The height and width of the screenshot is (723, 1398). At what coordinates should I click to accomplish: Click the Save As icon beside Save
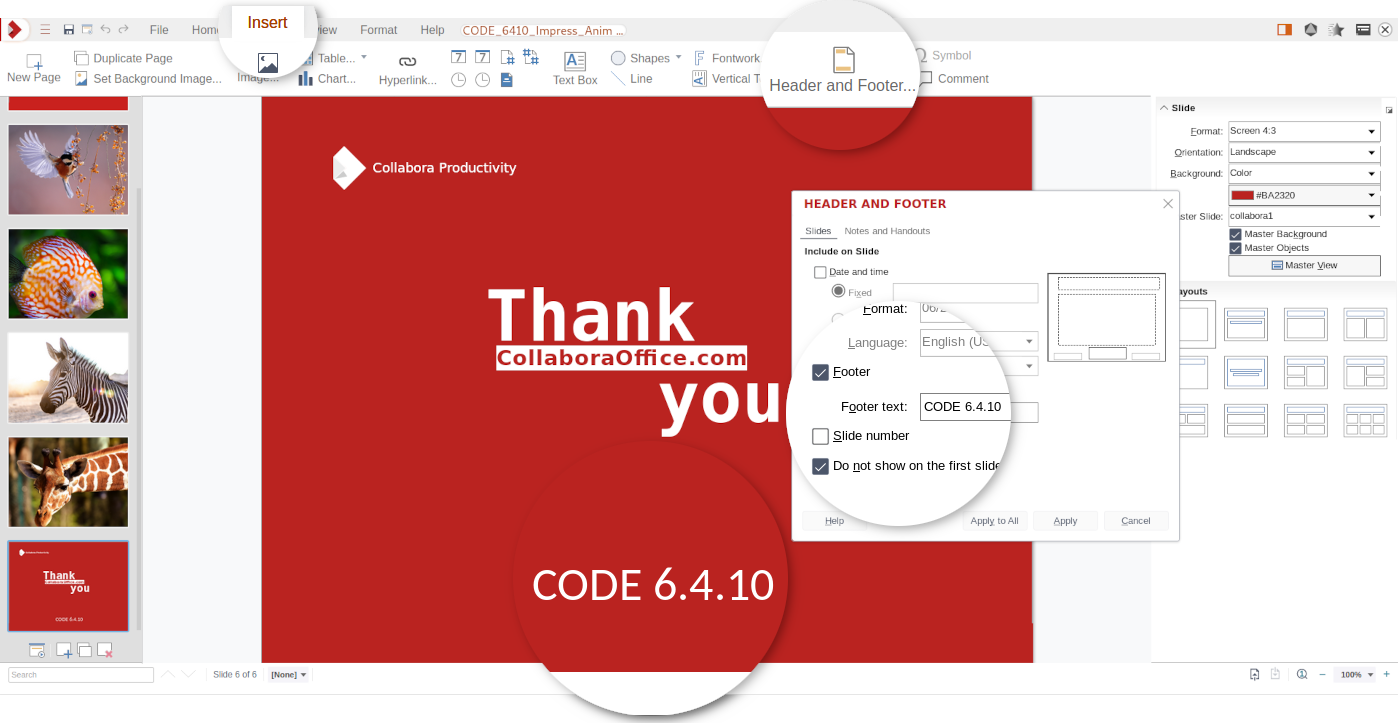[x=87, y=30]
